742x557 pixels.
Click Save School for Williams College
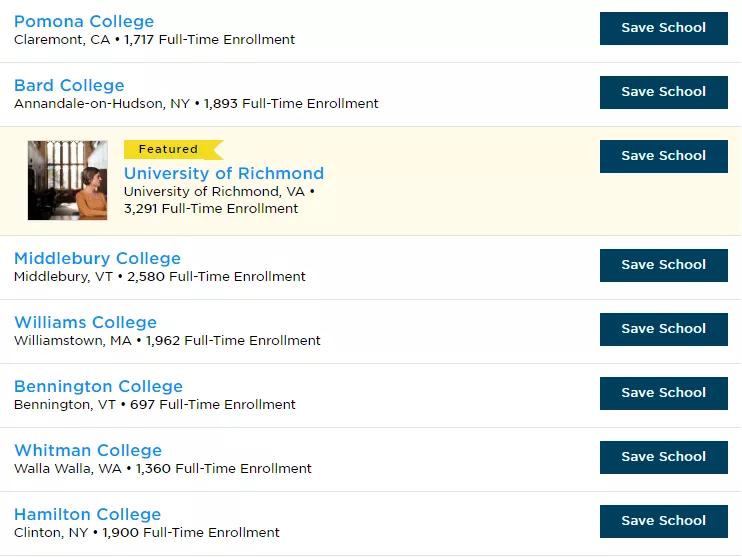pos(663,329)
